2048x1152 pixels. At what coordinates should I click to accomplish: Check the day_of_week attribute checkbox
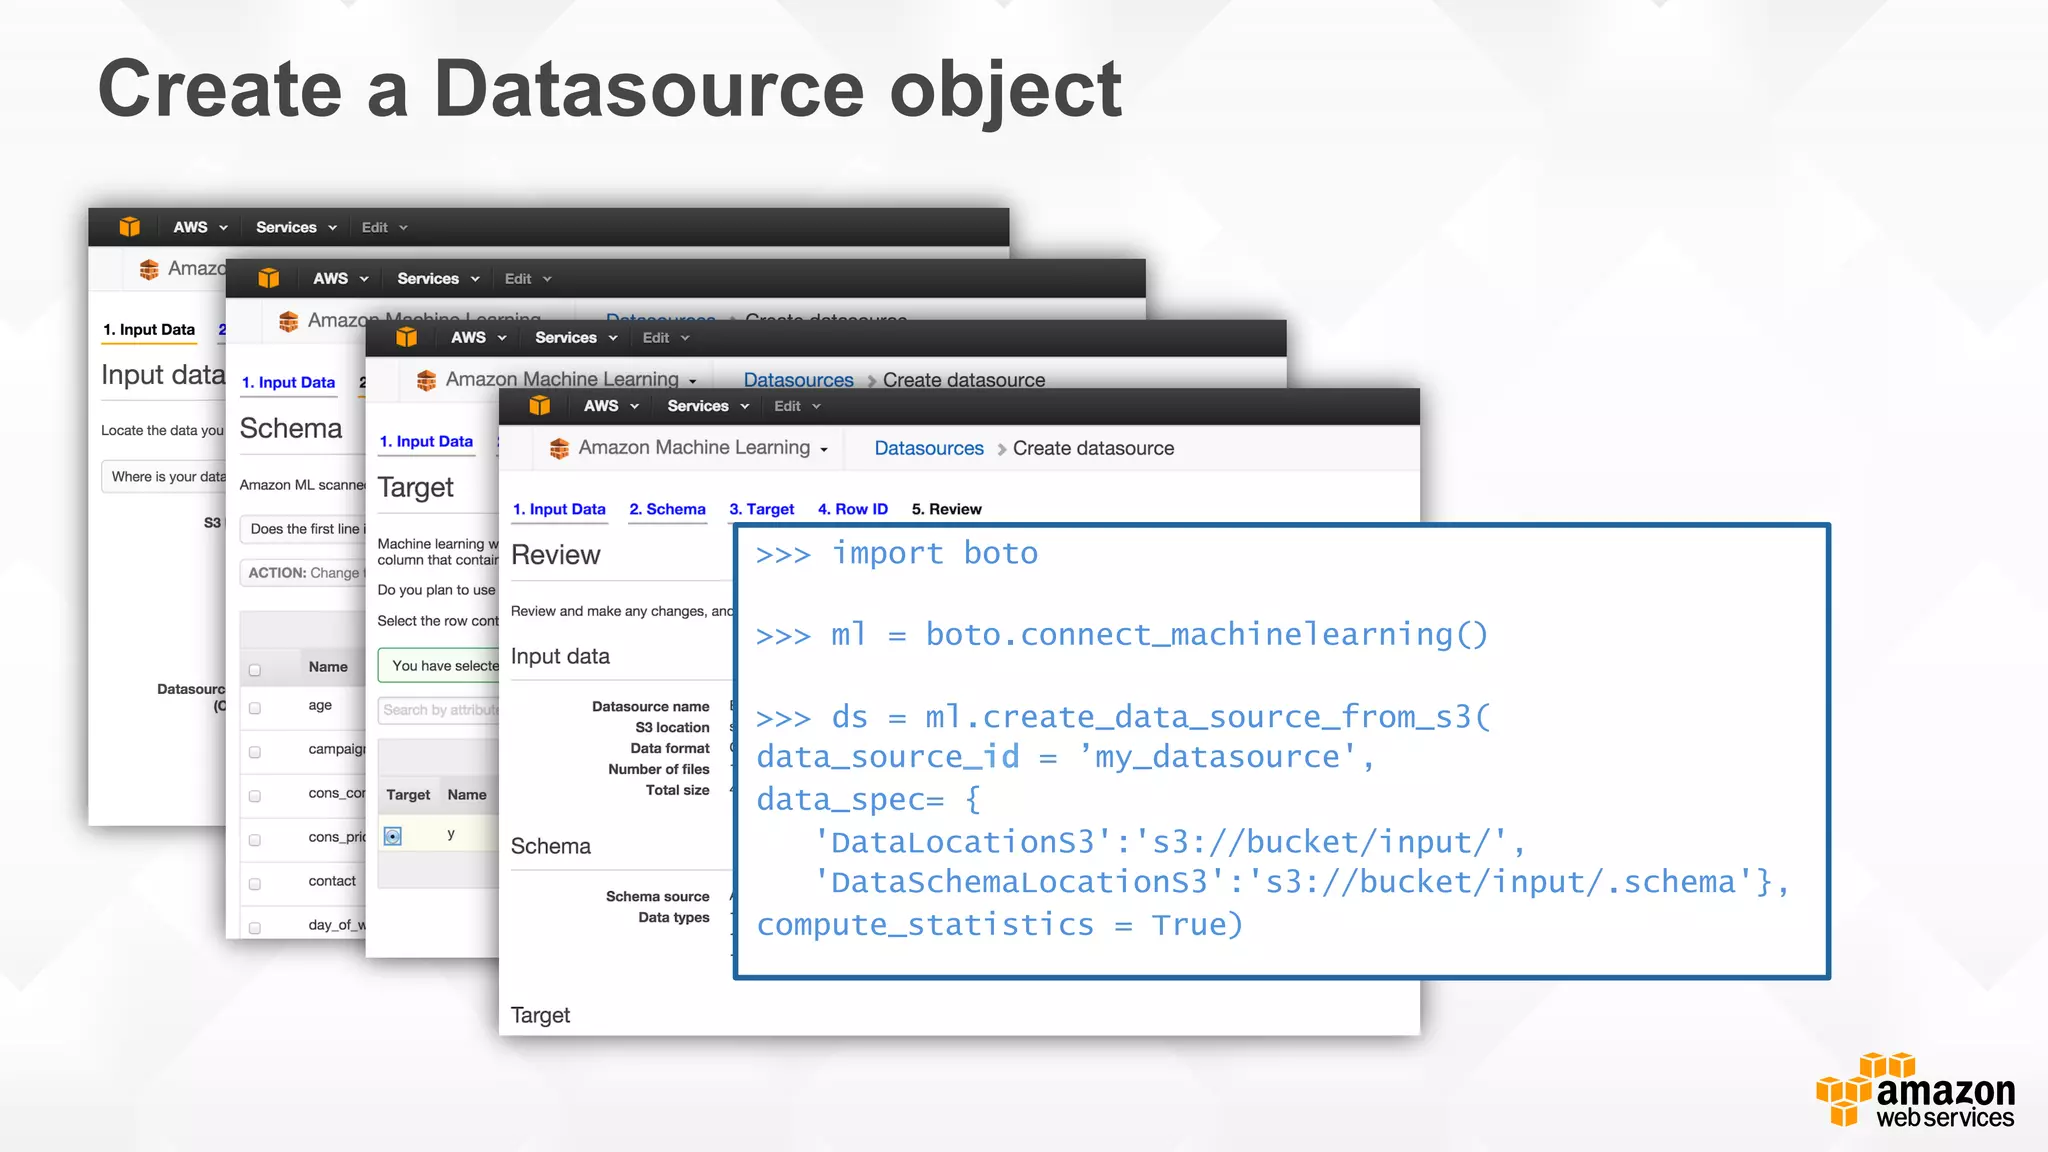click(x=255, y=928)
